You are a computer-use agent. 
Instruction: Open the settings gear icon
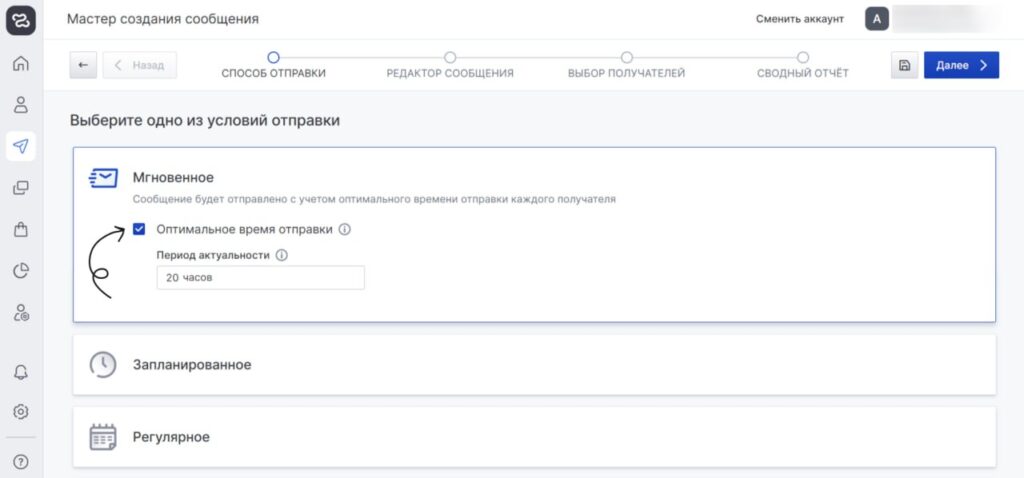[20, 411]
